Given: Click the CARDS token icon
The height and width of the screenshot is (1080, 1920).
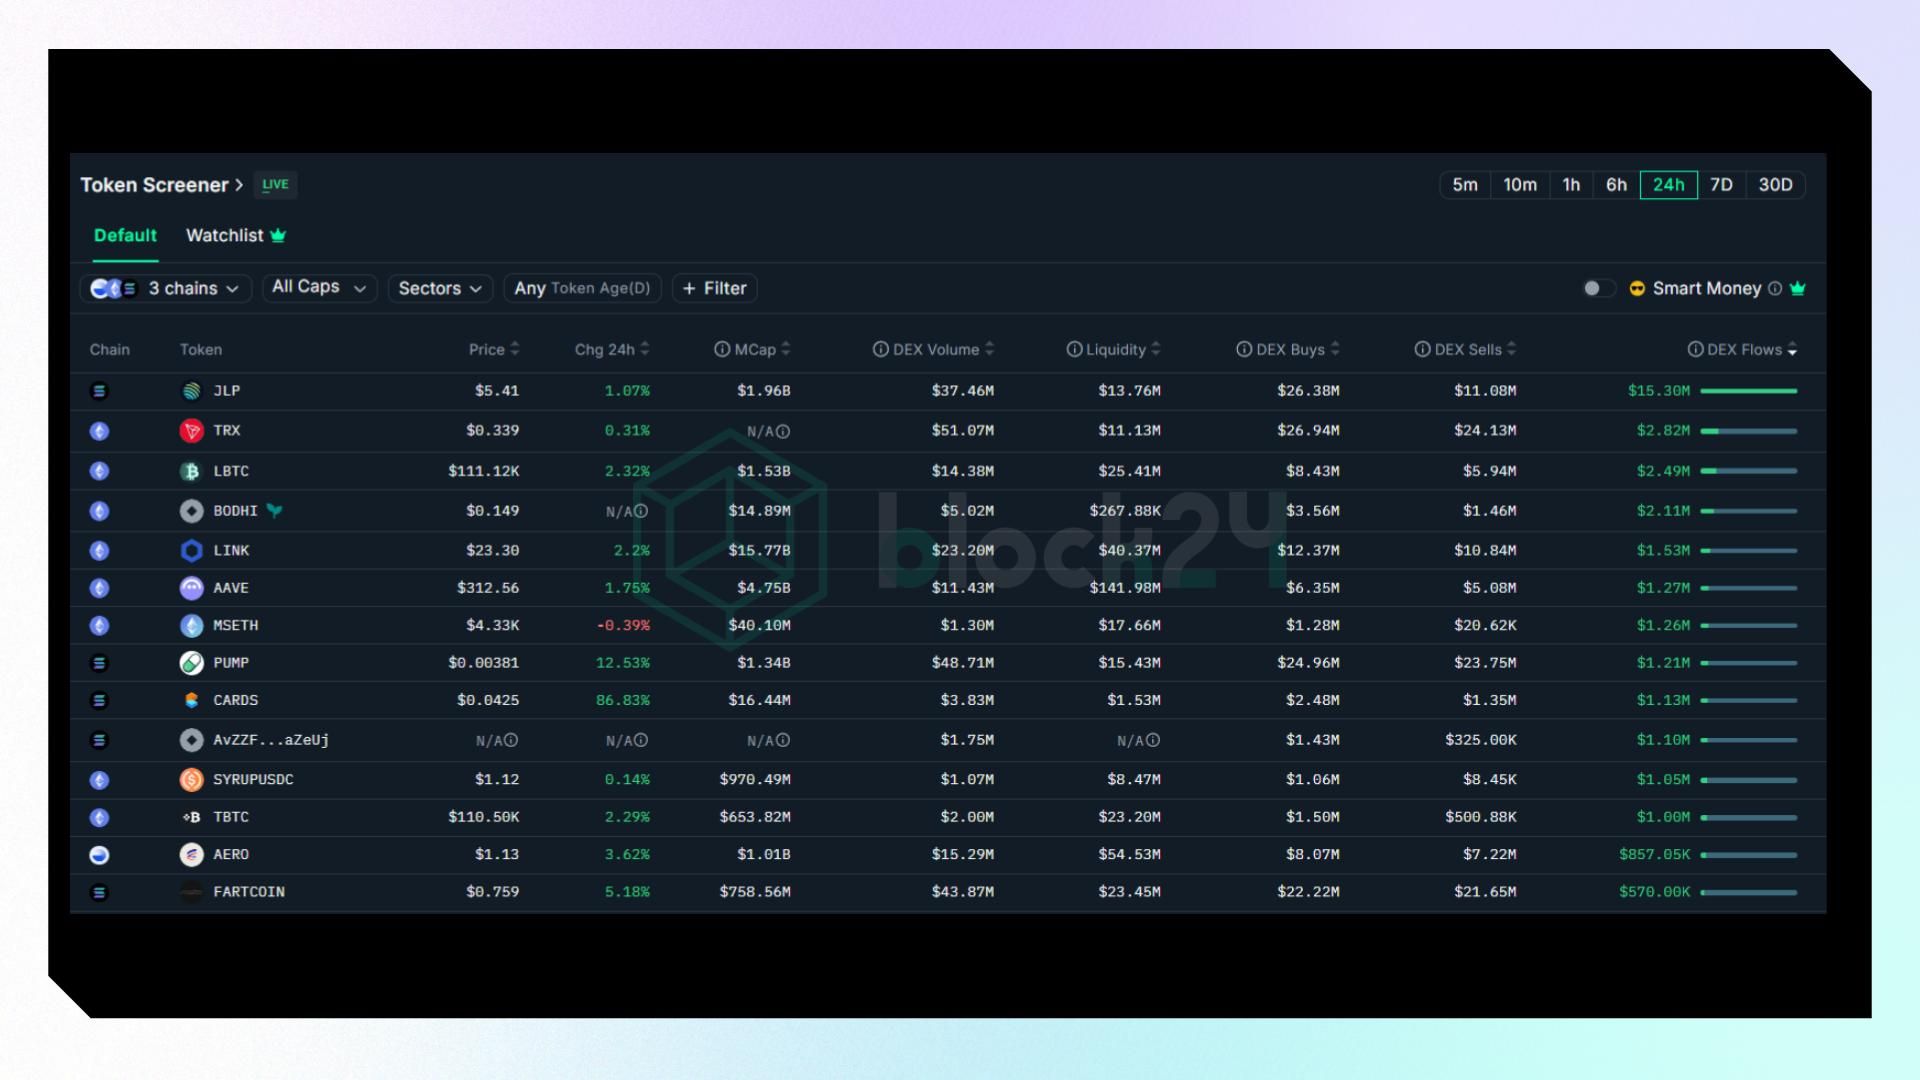Looking at the screenshot, I should click(x=191, y=701).
